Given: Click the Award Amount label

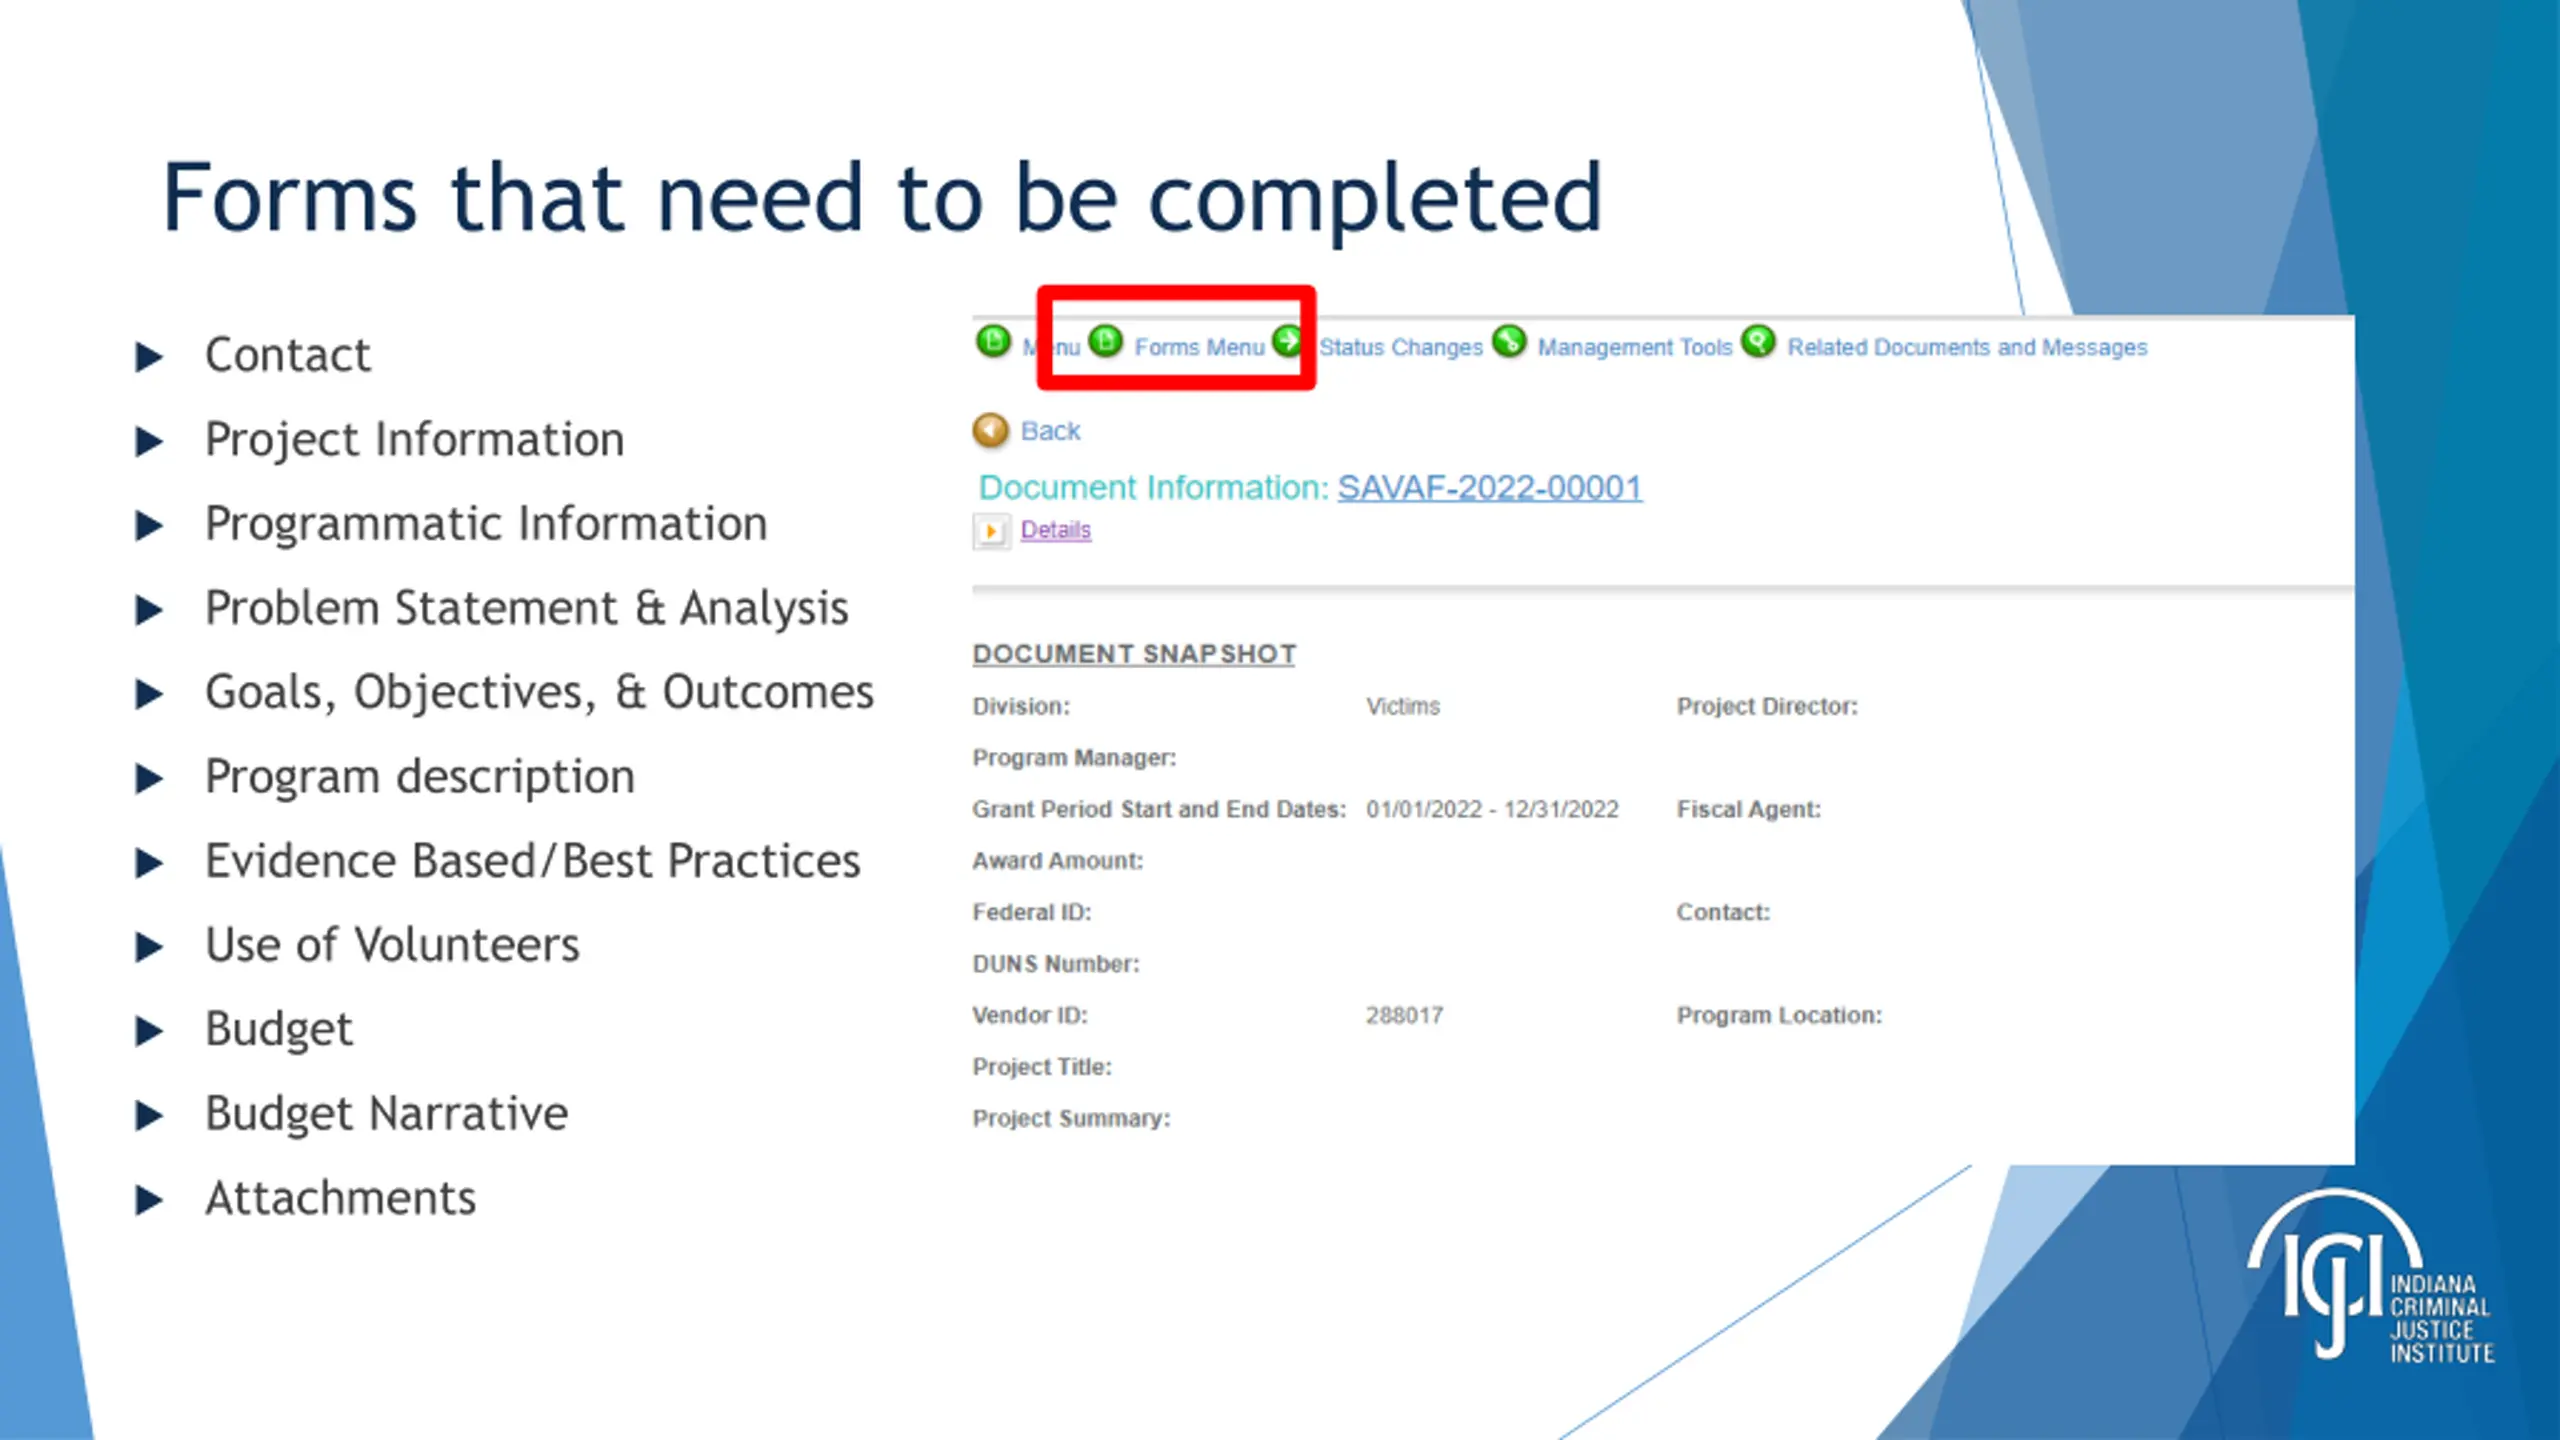Looking at the screenshot, I should (x=1057, y=861).
